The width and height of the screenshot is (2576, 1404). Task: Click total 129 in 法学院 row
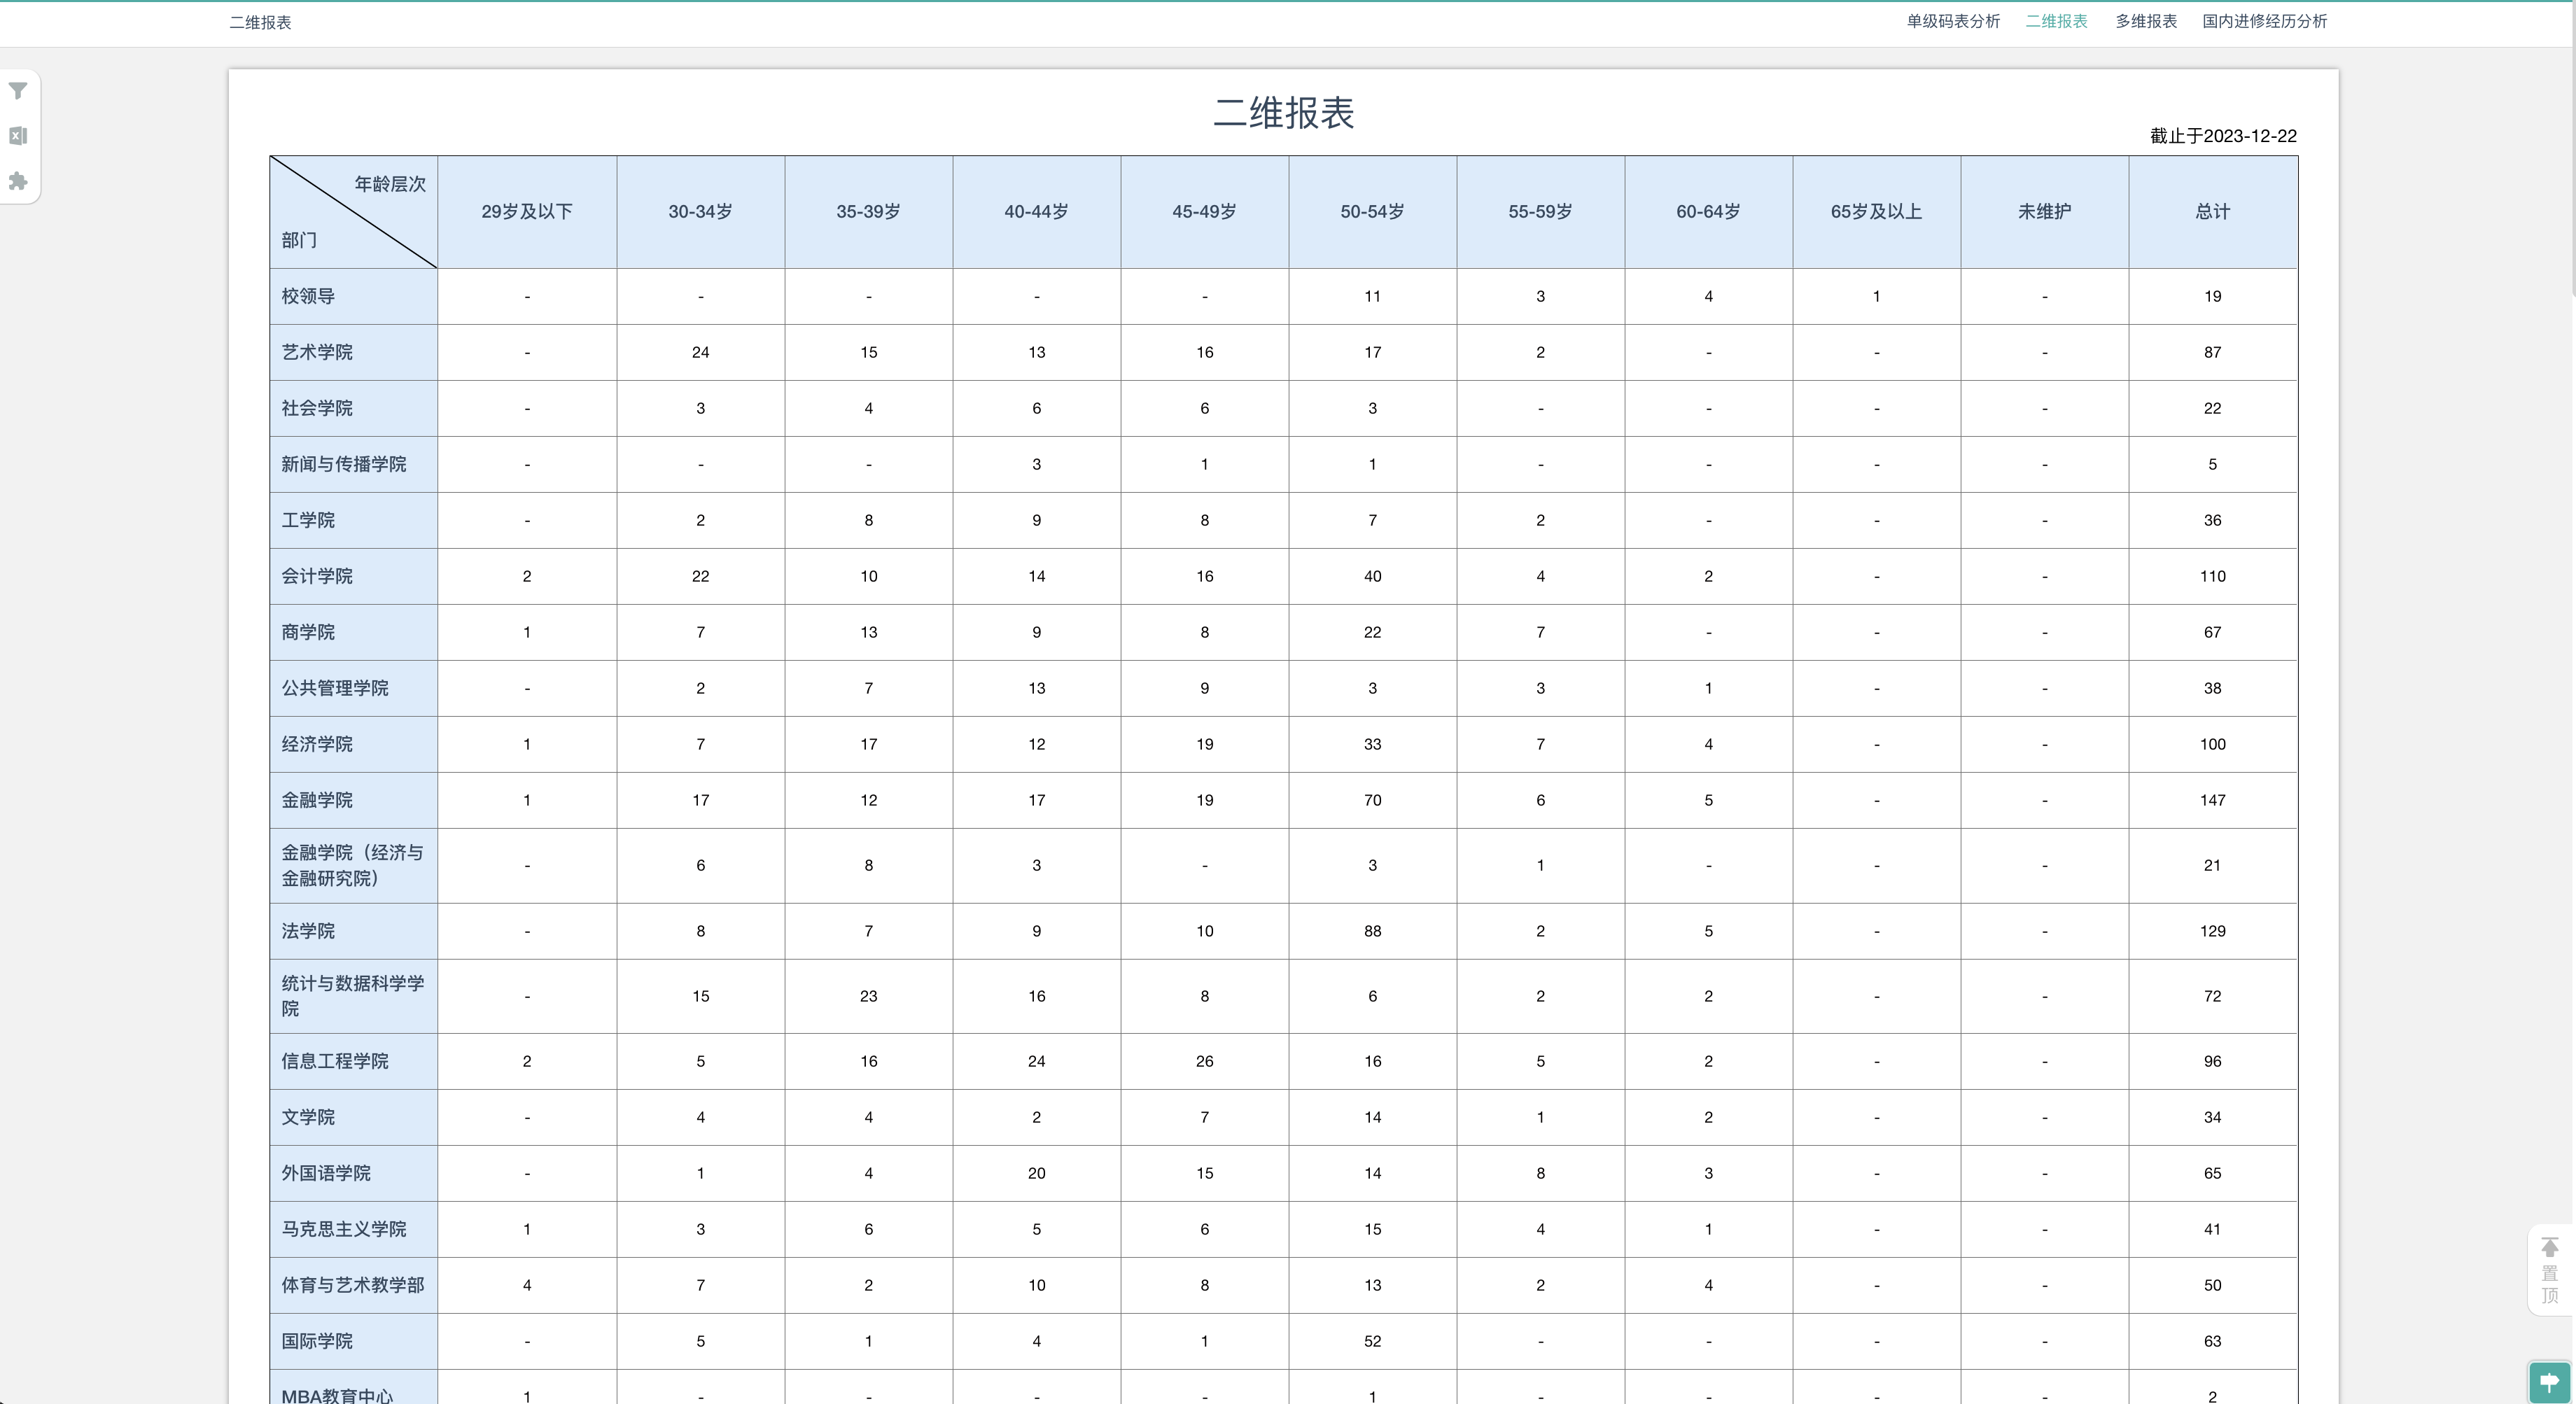(x=2213, y=931)
